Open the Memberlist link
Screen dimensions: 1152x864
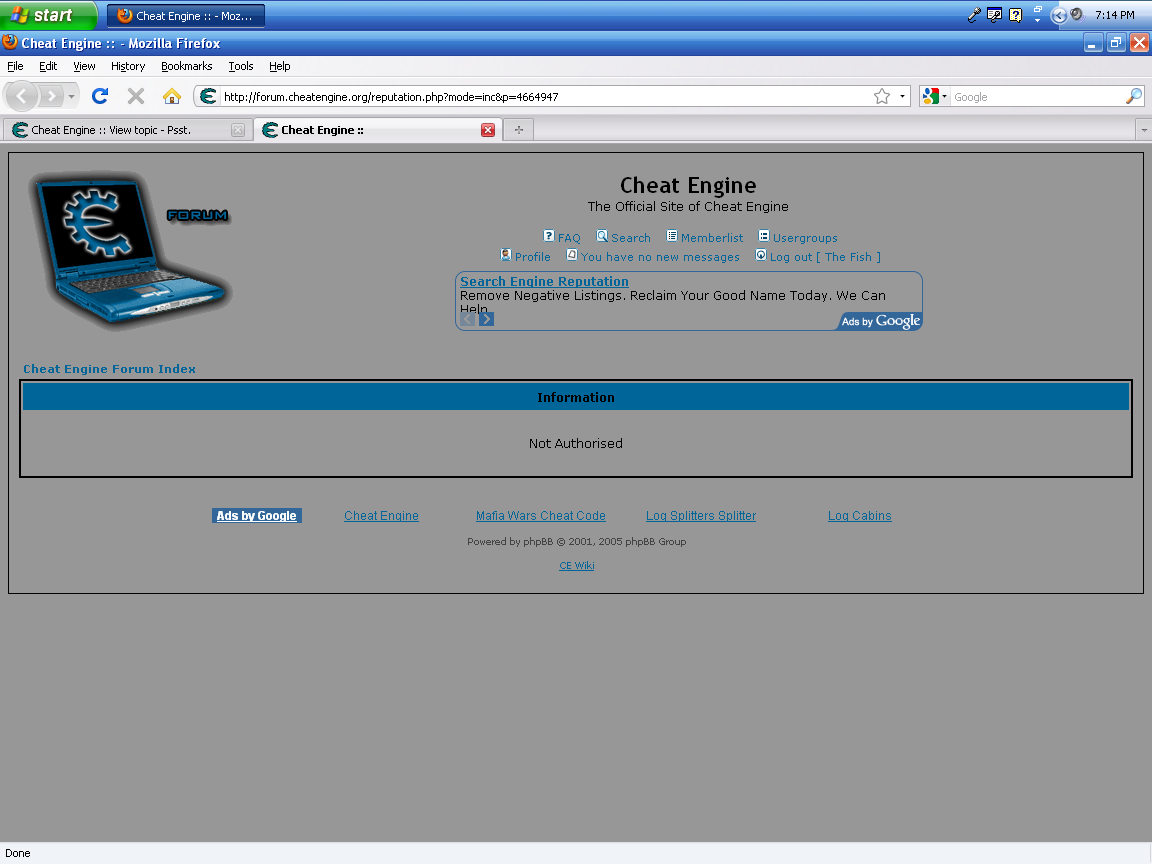(711, 238)
